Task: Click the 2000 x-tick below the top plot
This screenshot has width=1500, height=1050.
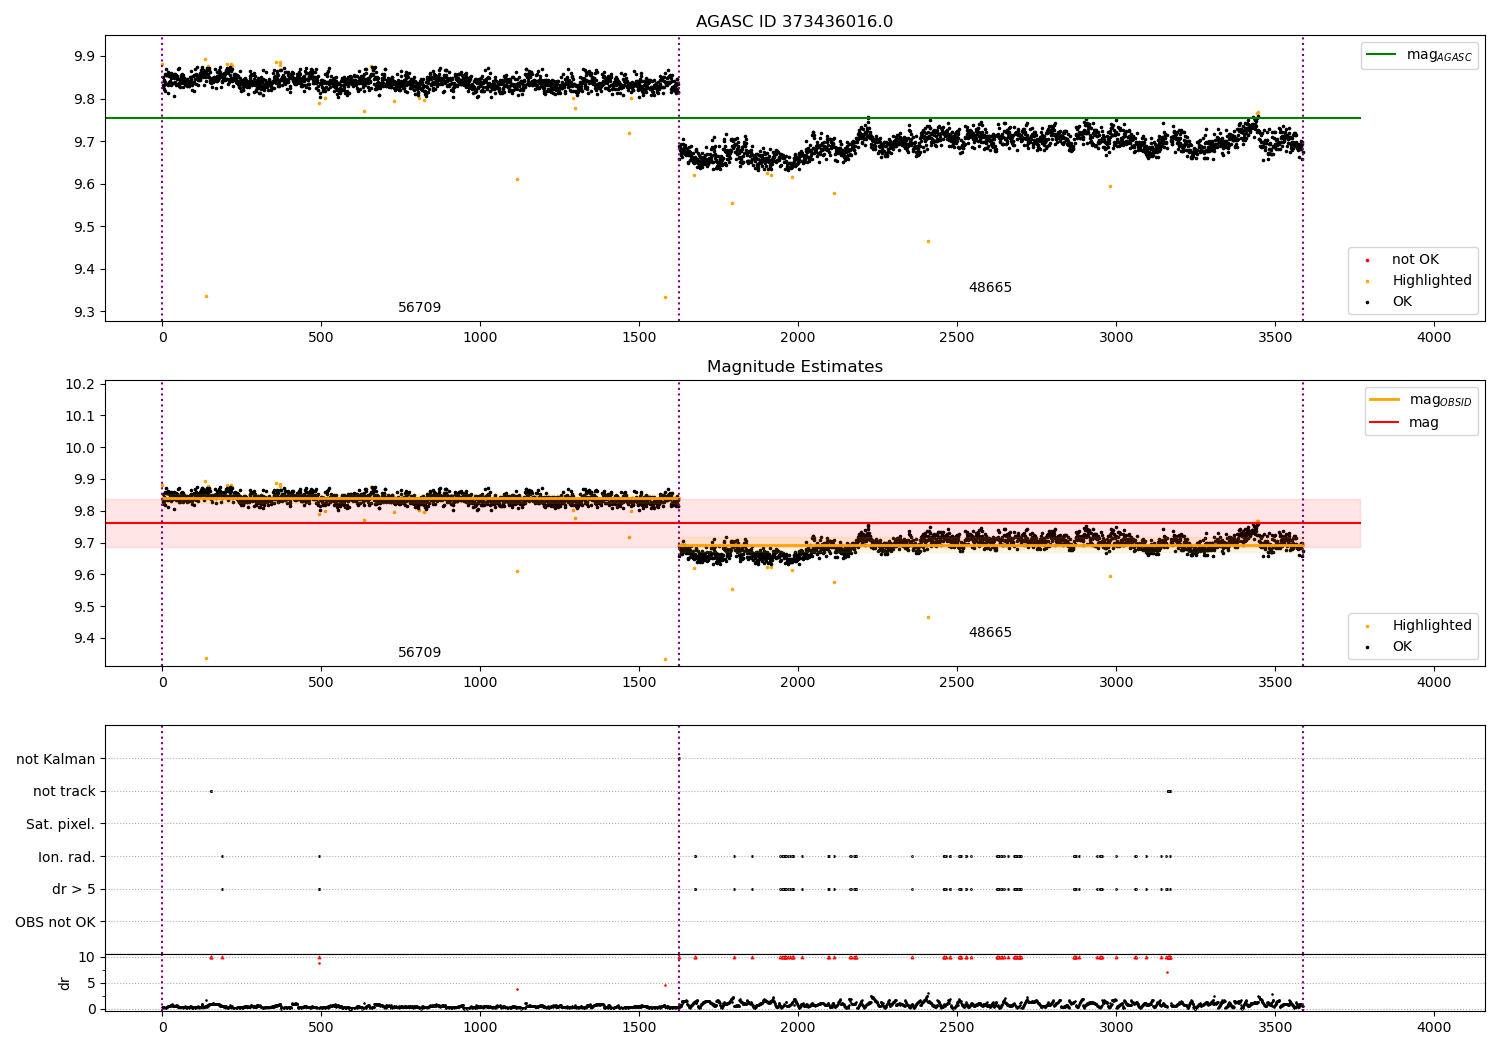Action: [x=798, y=338]
